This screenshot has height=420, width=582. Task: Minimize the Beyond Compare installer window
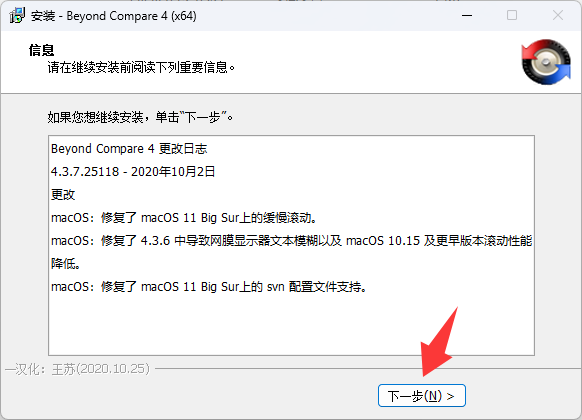[467, 16]
